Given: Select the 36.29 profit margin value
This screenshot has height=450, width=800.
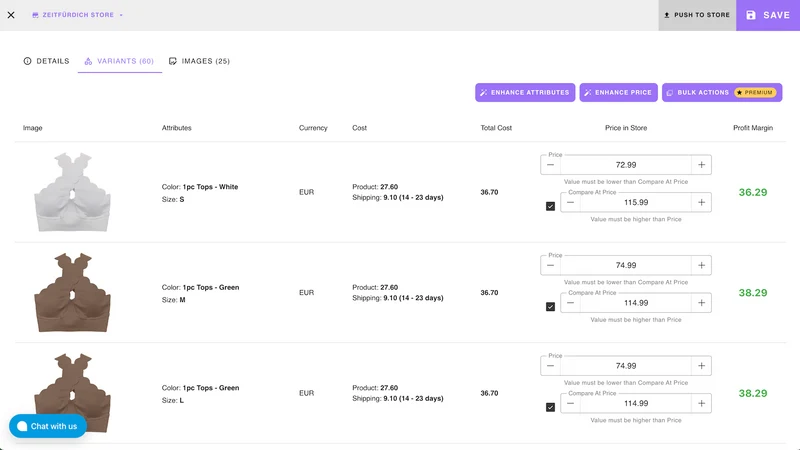Looking at the screenshot, I should coord(753,192).
